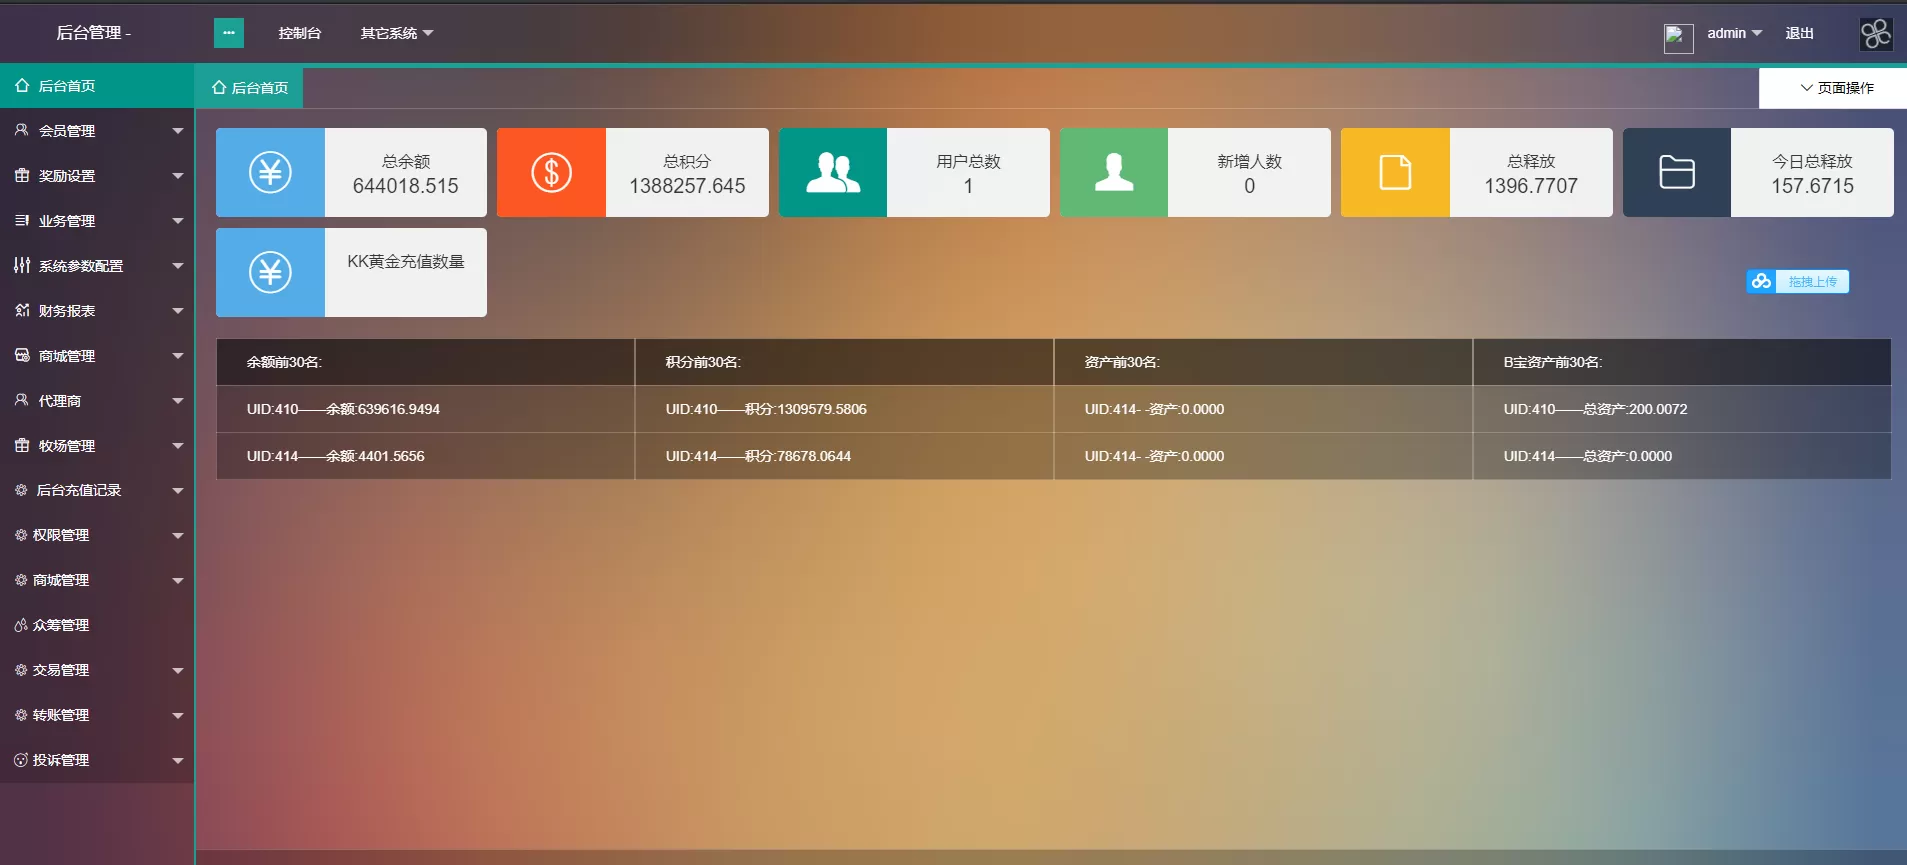Screen dimensions: 1907x865
Task: Click the orange dollar icon for 总积分
Action: tap(551, 172)
